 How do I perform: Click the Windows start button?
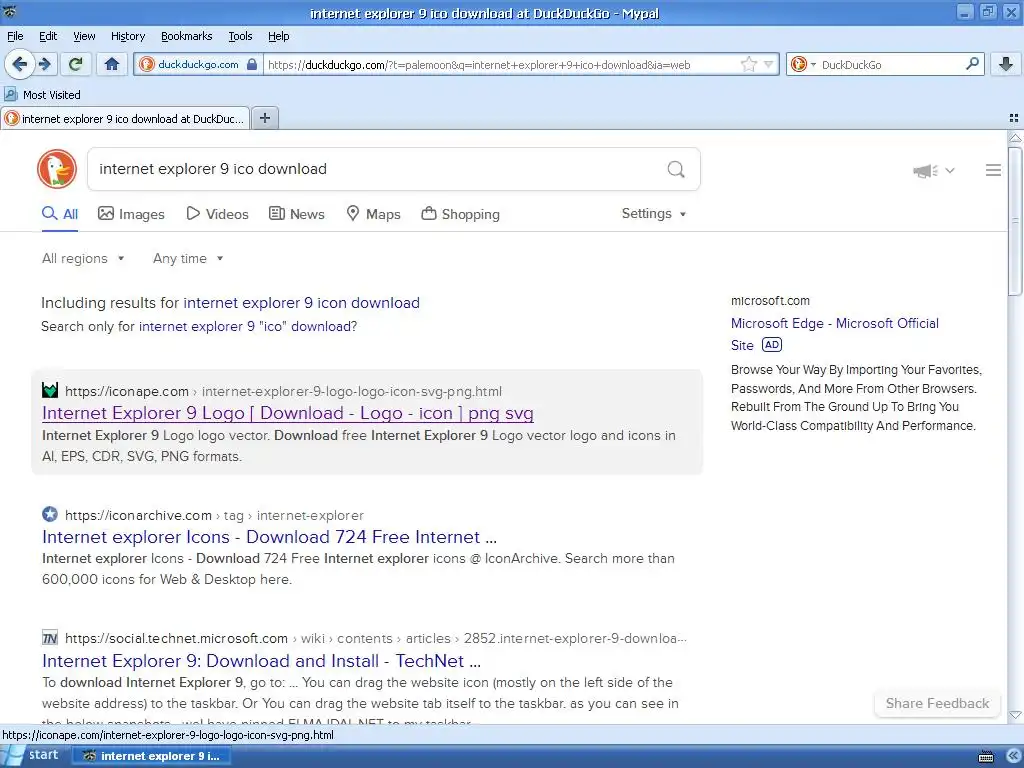click(x=31, y=756)
